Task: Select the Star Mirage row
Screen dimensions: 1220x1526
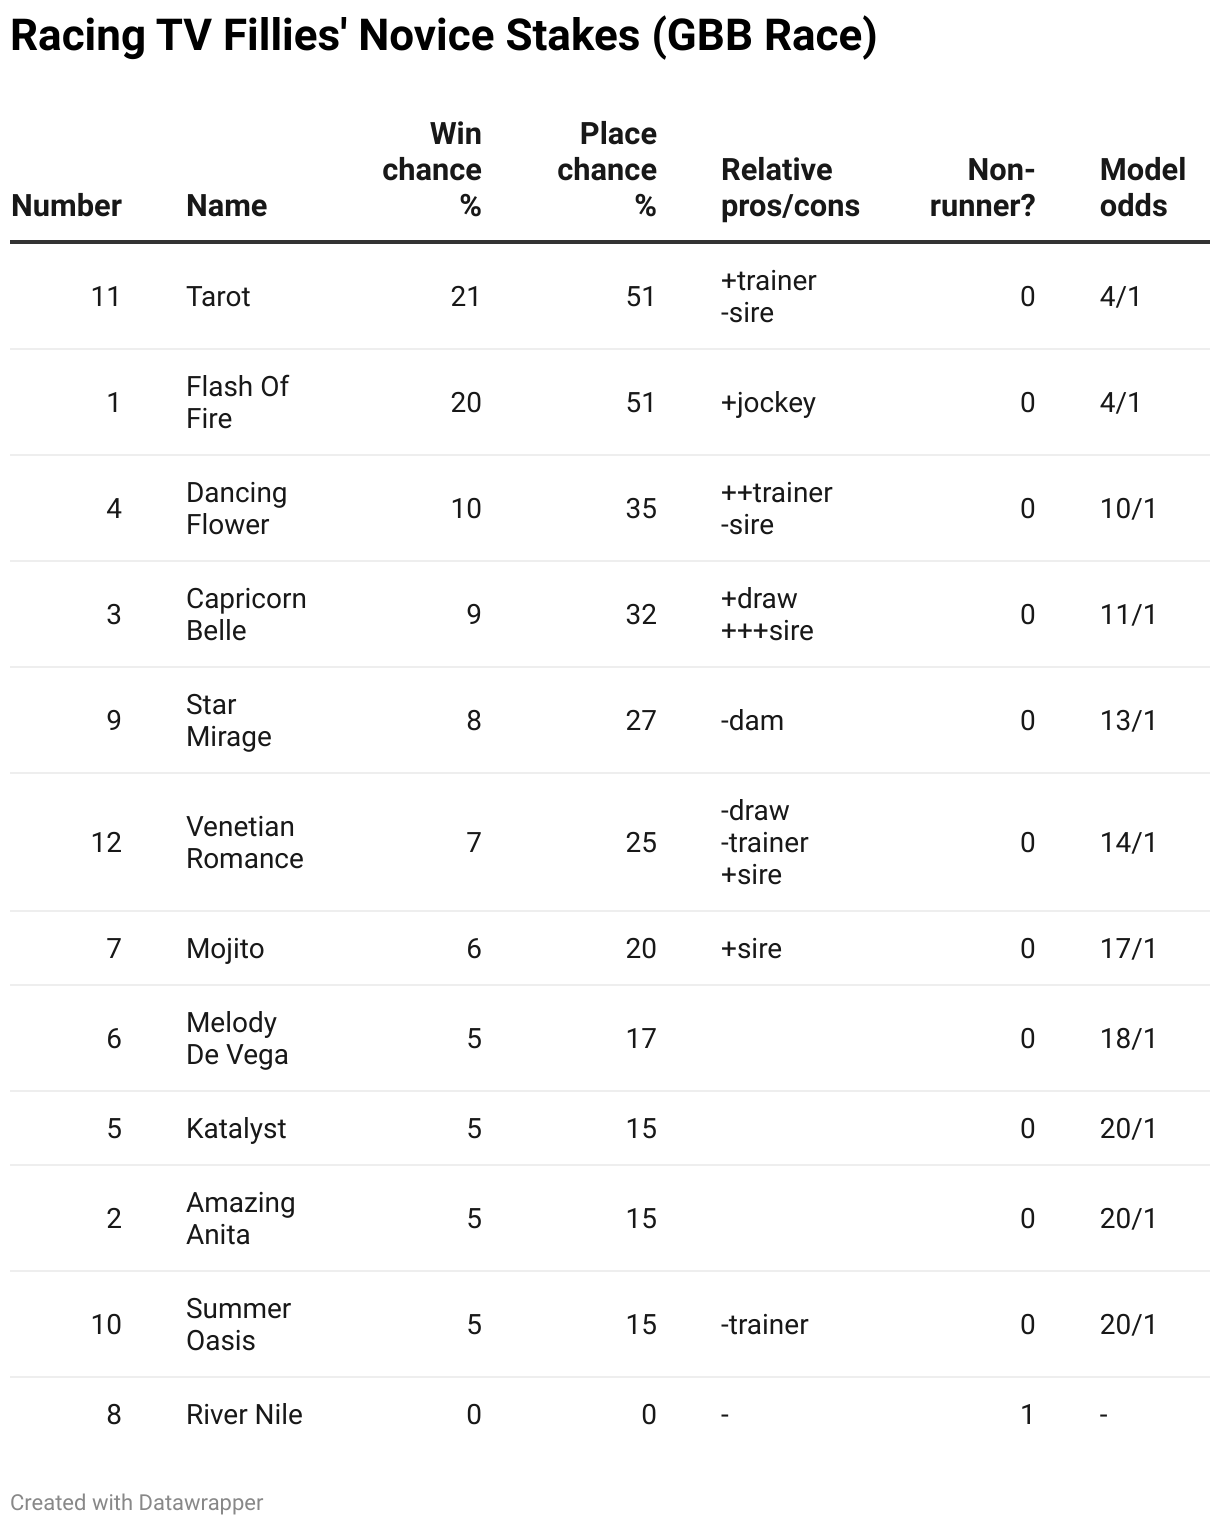Action: (610, 720)
